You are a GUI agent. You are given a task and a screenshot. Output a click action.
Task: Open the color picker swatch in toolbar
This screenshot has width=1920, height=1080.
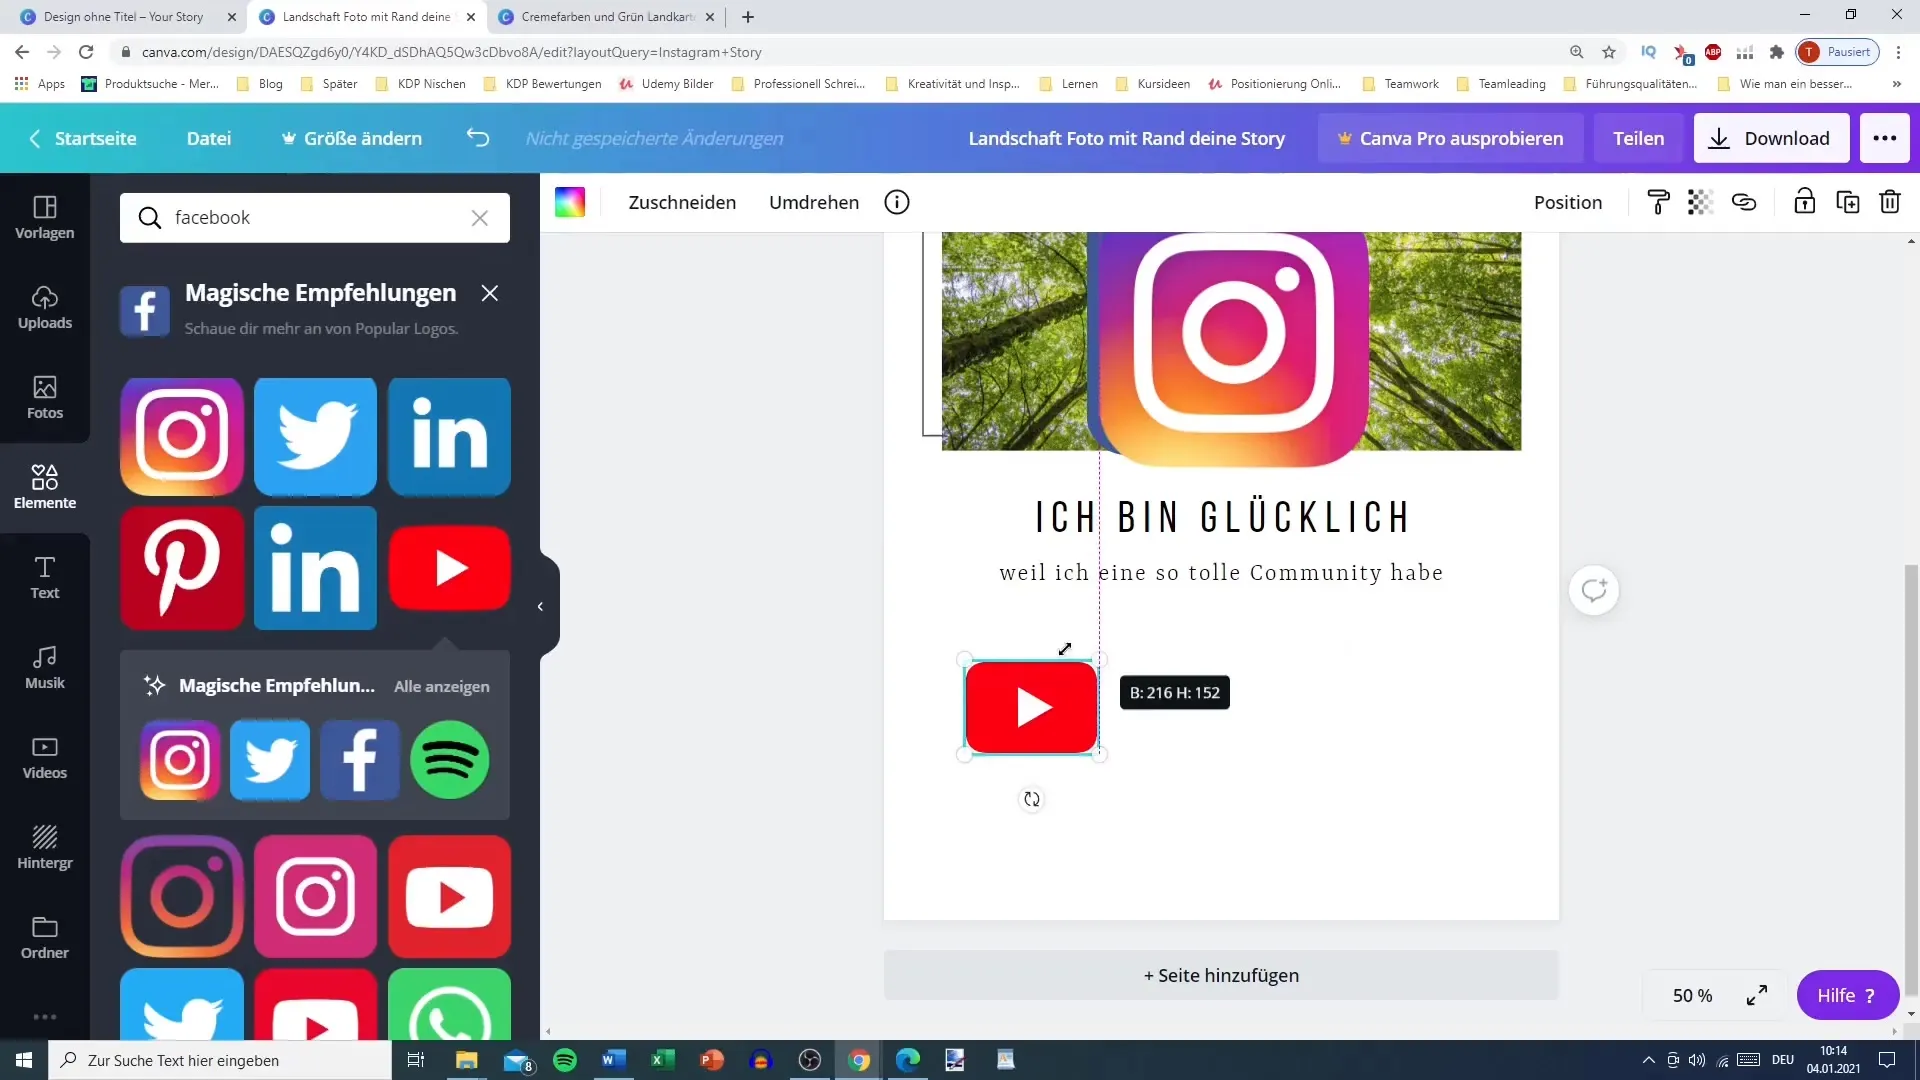click(570, 202)
